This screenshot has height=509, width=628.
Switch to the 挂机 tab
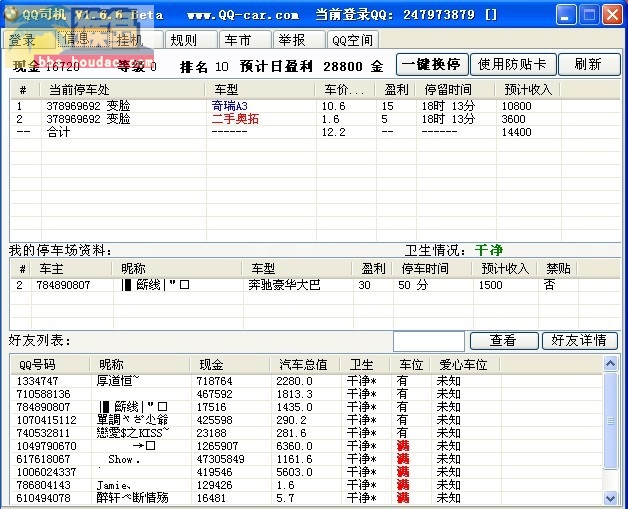136,40
